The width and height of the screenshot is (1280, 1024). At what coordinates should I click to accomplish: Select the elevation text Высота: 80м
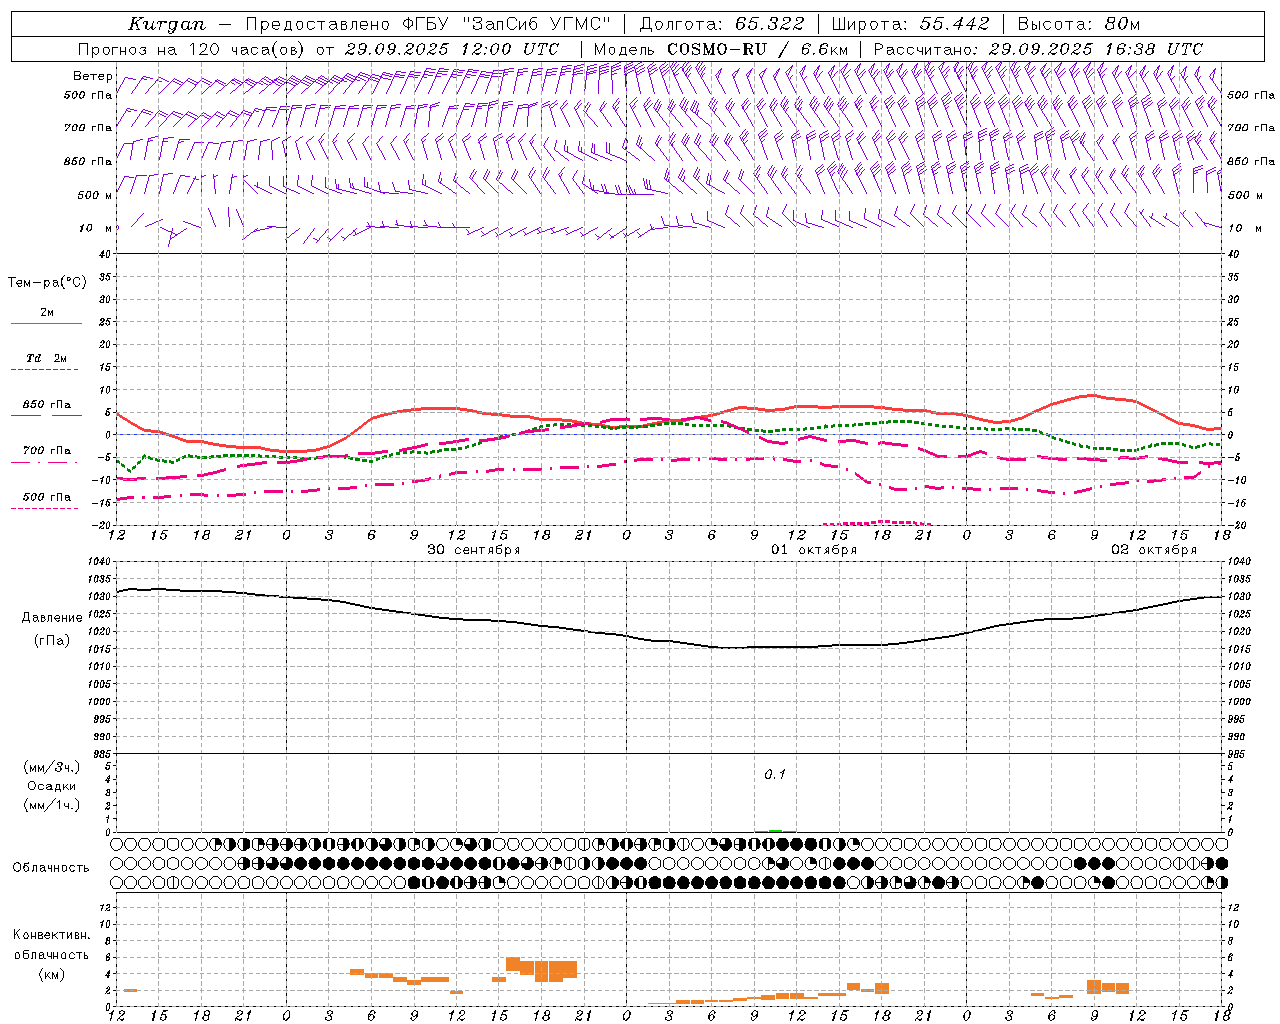tap(1078, 24)
